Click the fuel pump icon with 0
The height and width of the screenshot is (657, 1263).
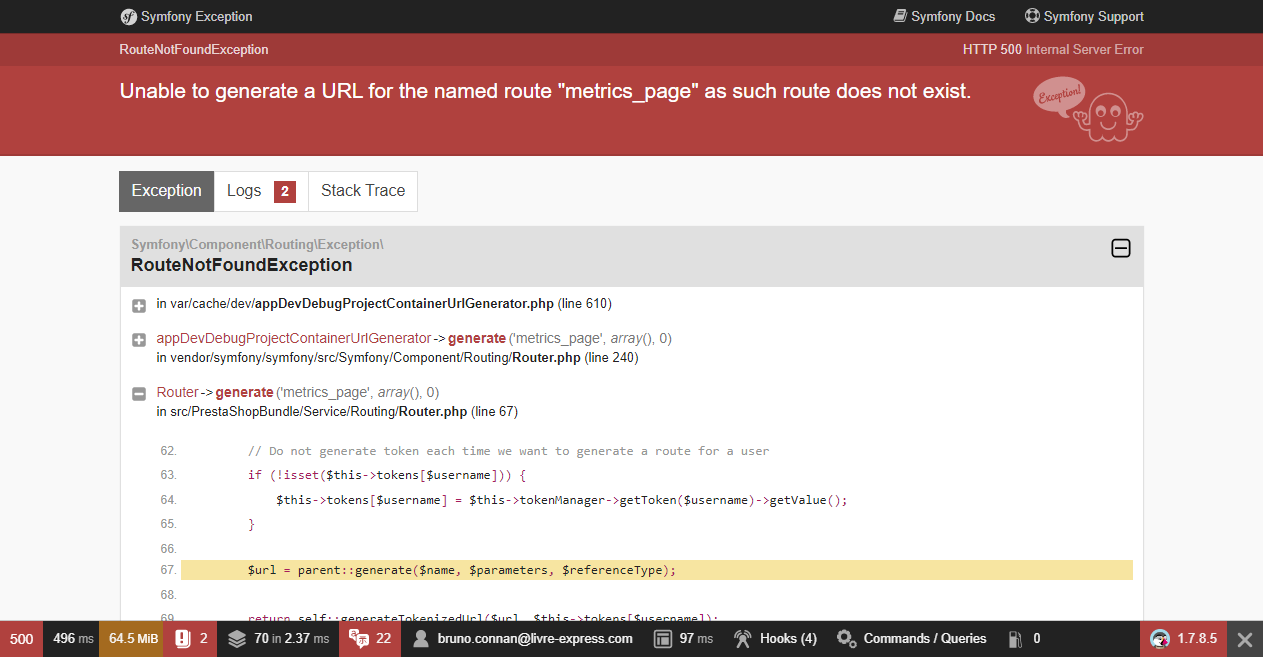(x=1016, y=639)
